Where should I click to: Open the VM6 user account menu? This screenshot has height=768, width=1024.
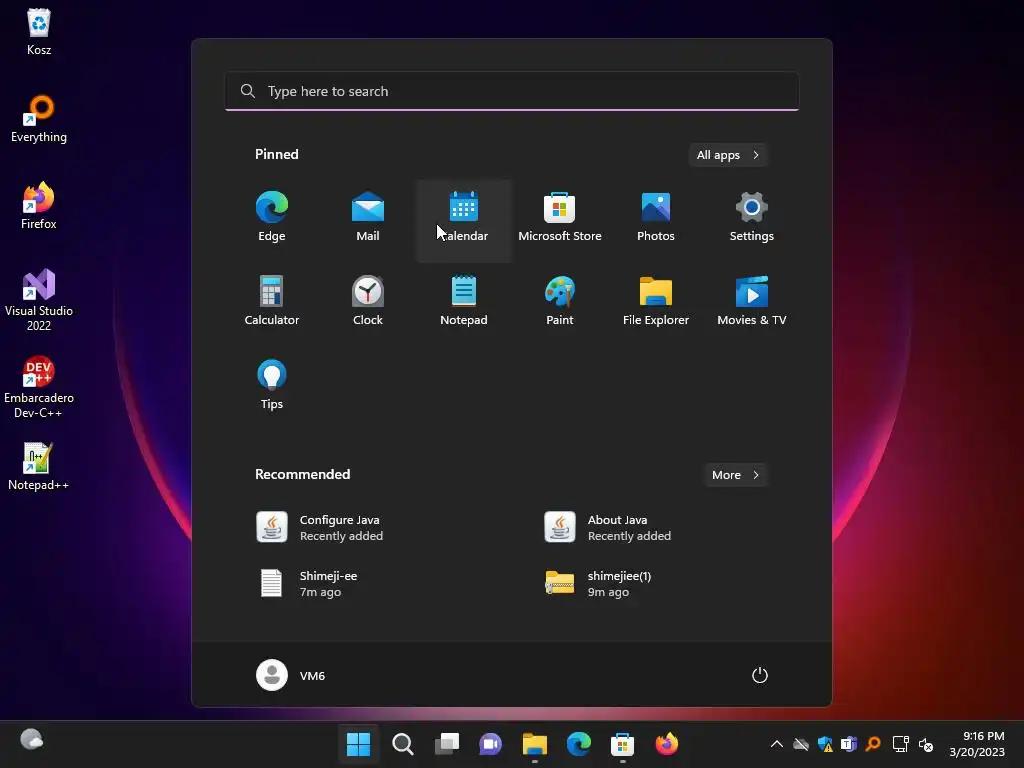[x=291, y=675]
